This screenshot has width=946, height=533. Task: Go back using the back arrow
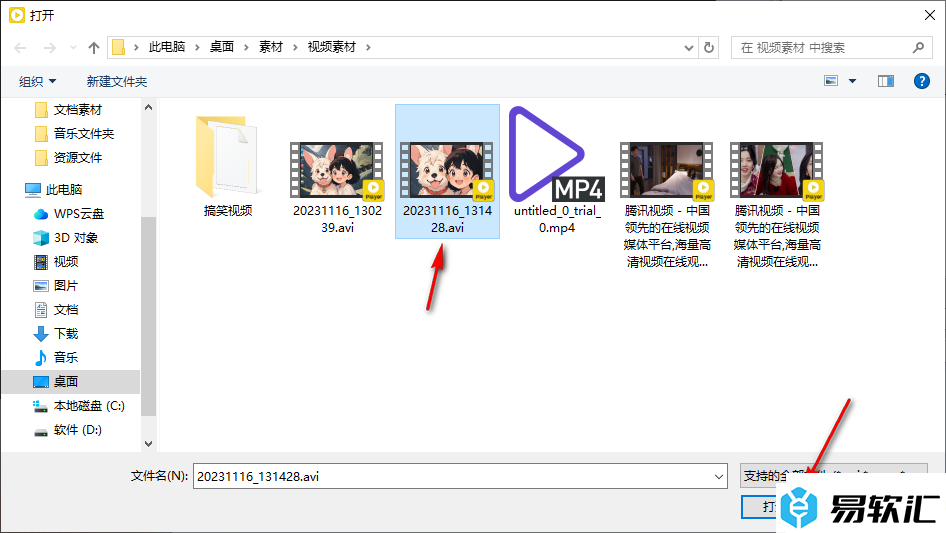coord(21,48)
